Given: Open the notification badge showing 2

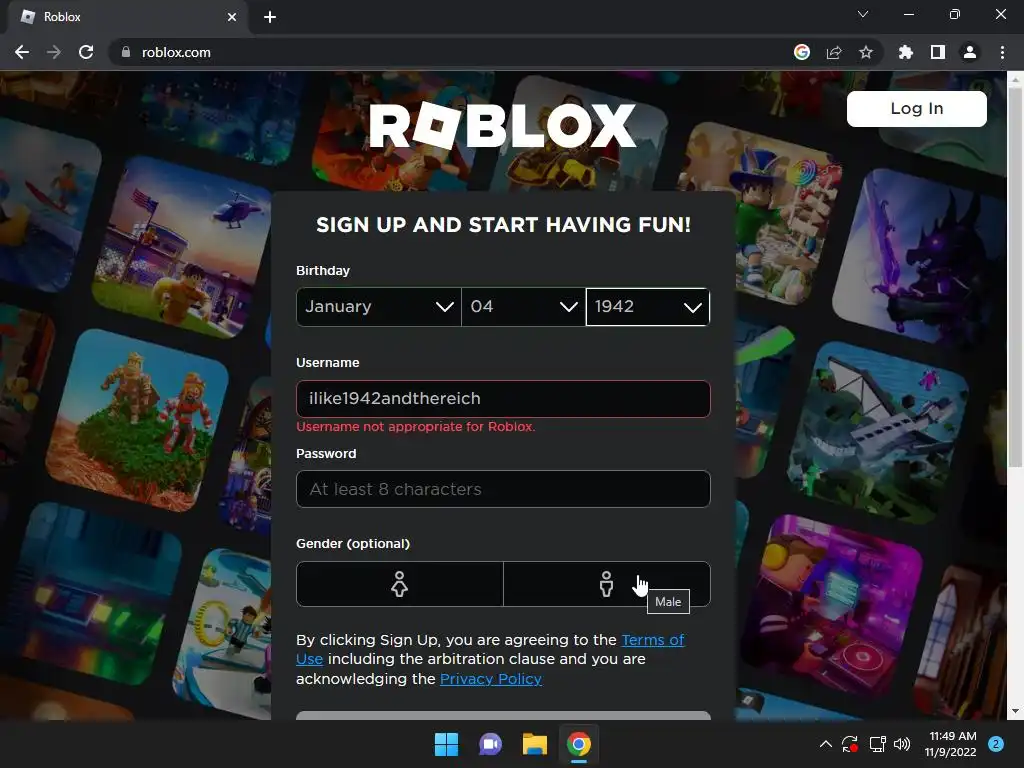Looking at the screenshot, I should click(996, 744).
